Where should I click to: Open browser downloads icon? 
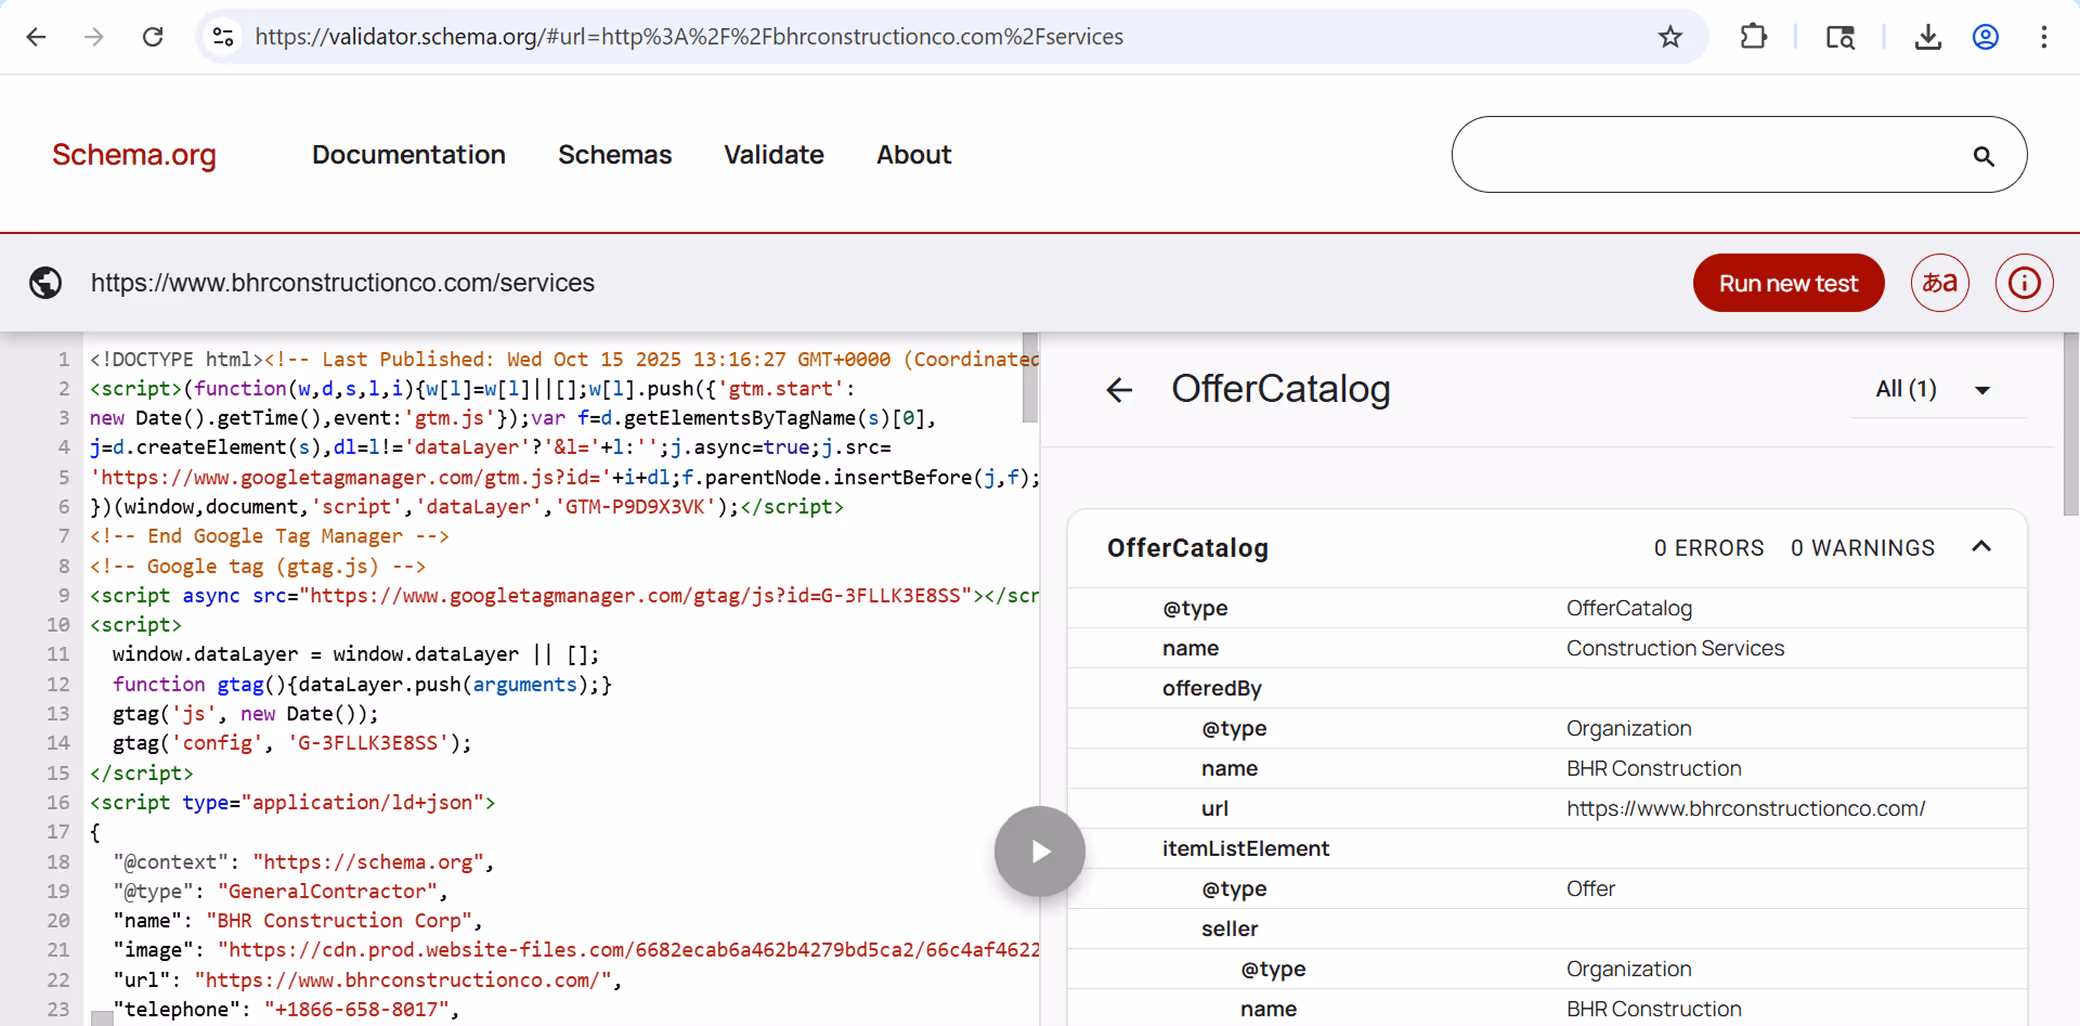[1927, 37]
